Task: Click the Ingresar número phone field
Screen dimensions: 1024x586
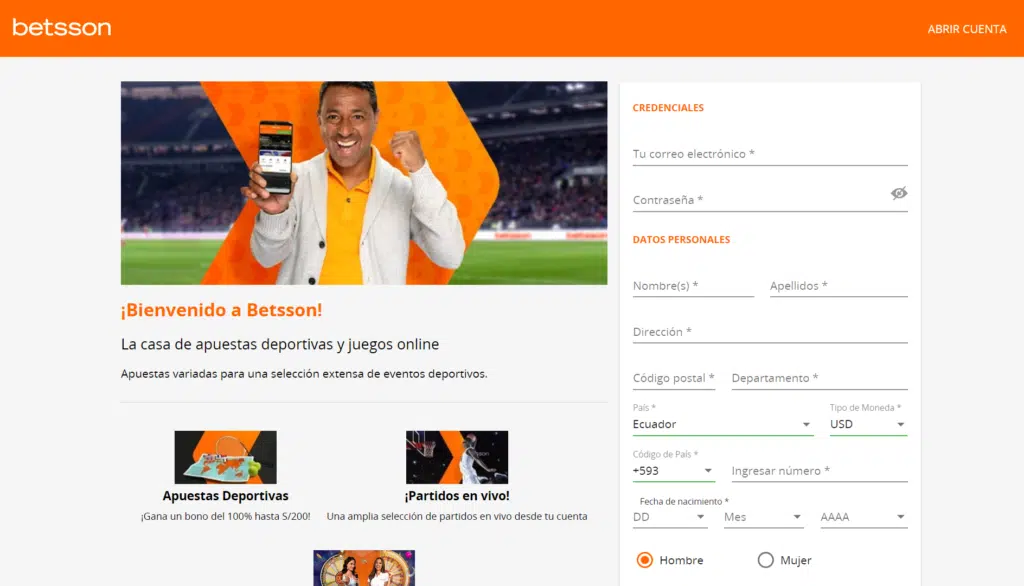Action: pyautogui.click(x=817, y=470)
